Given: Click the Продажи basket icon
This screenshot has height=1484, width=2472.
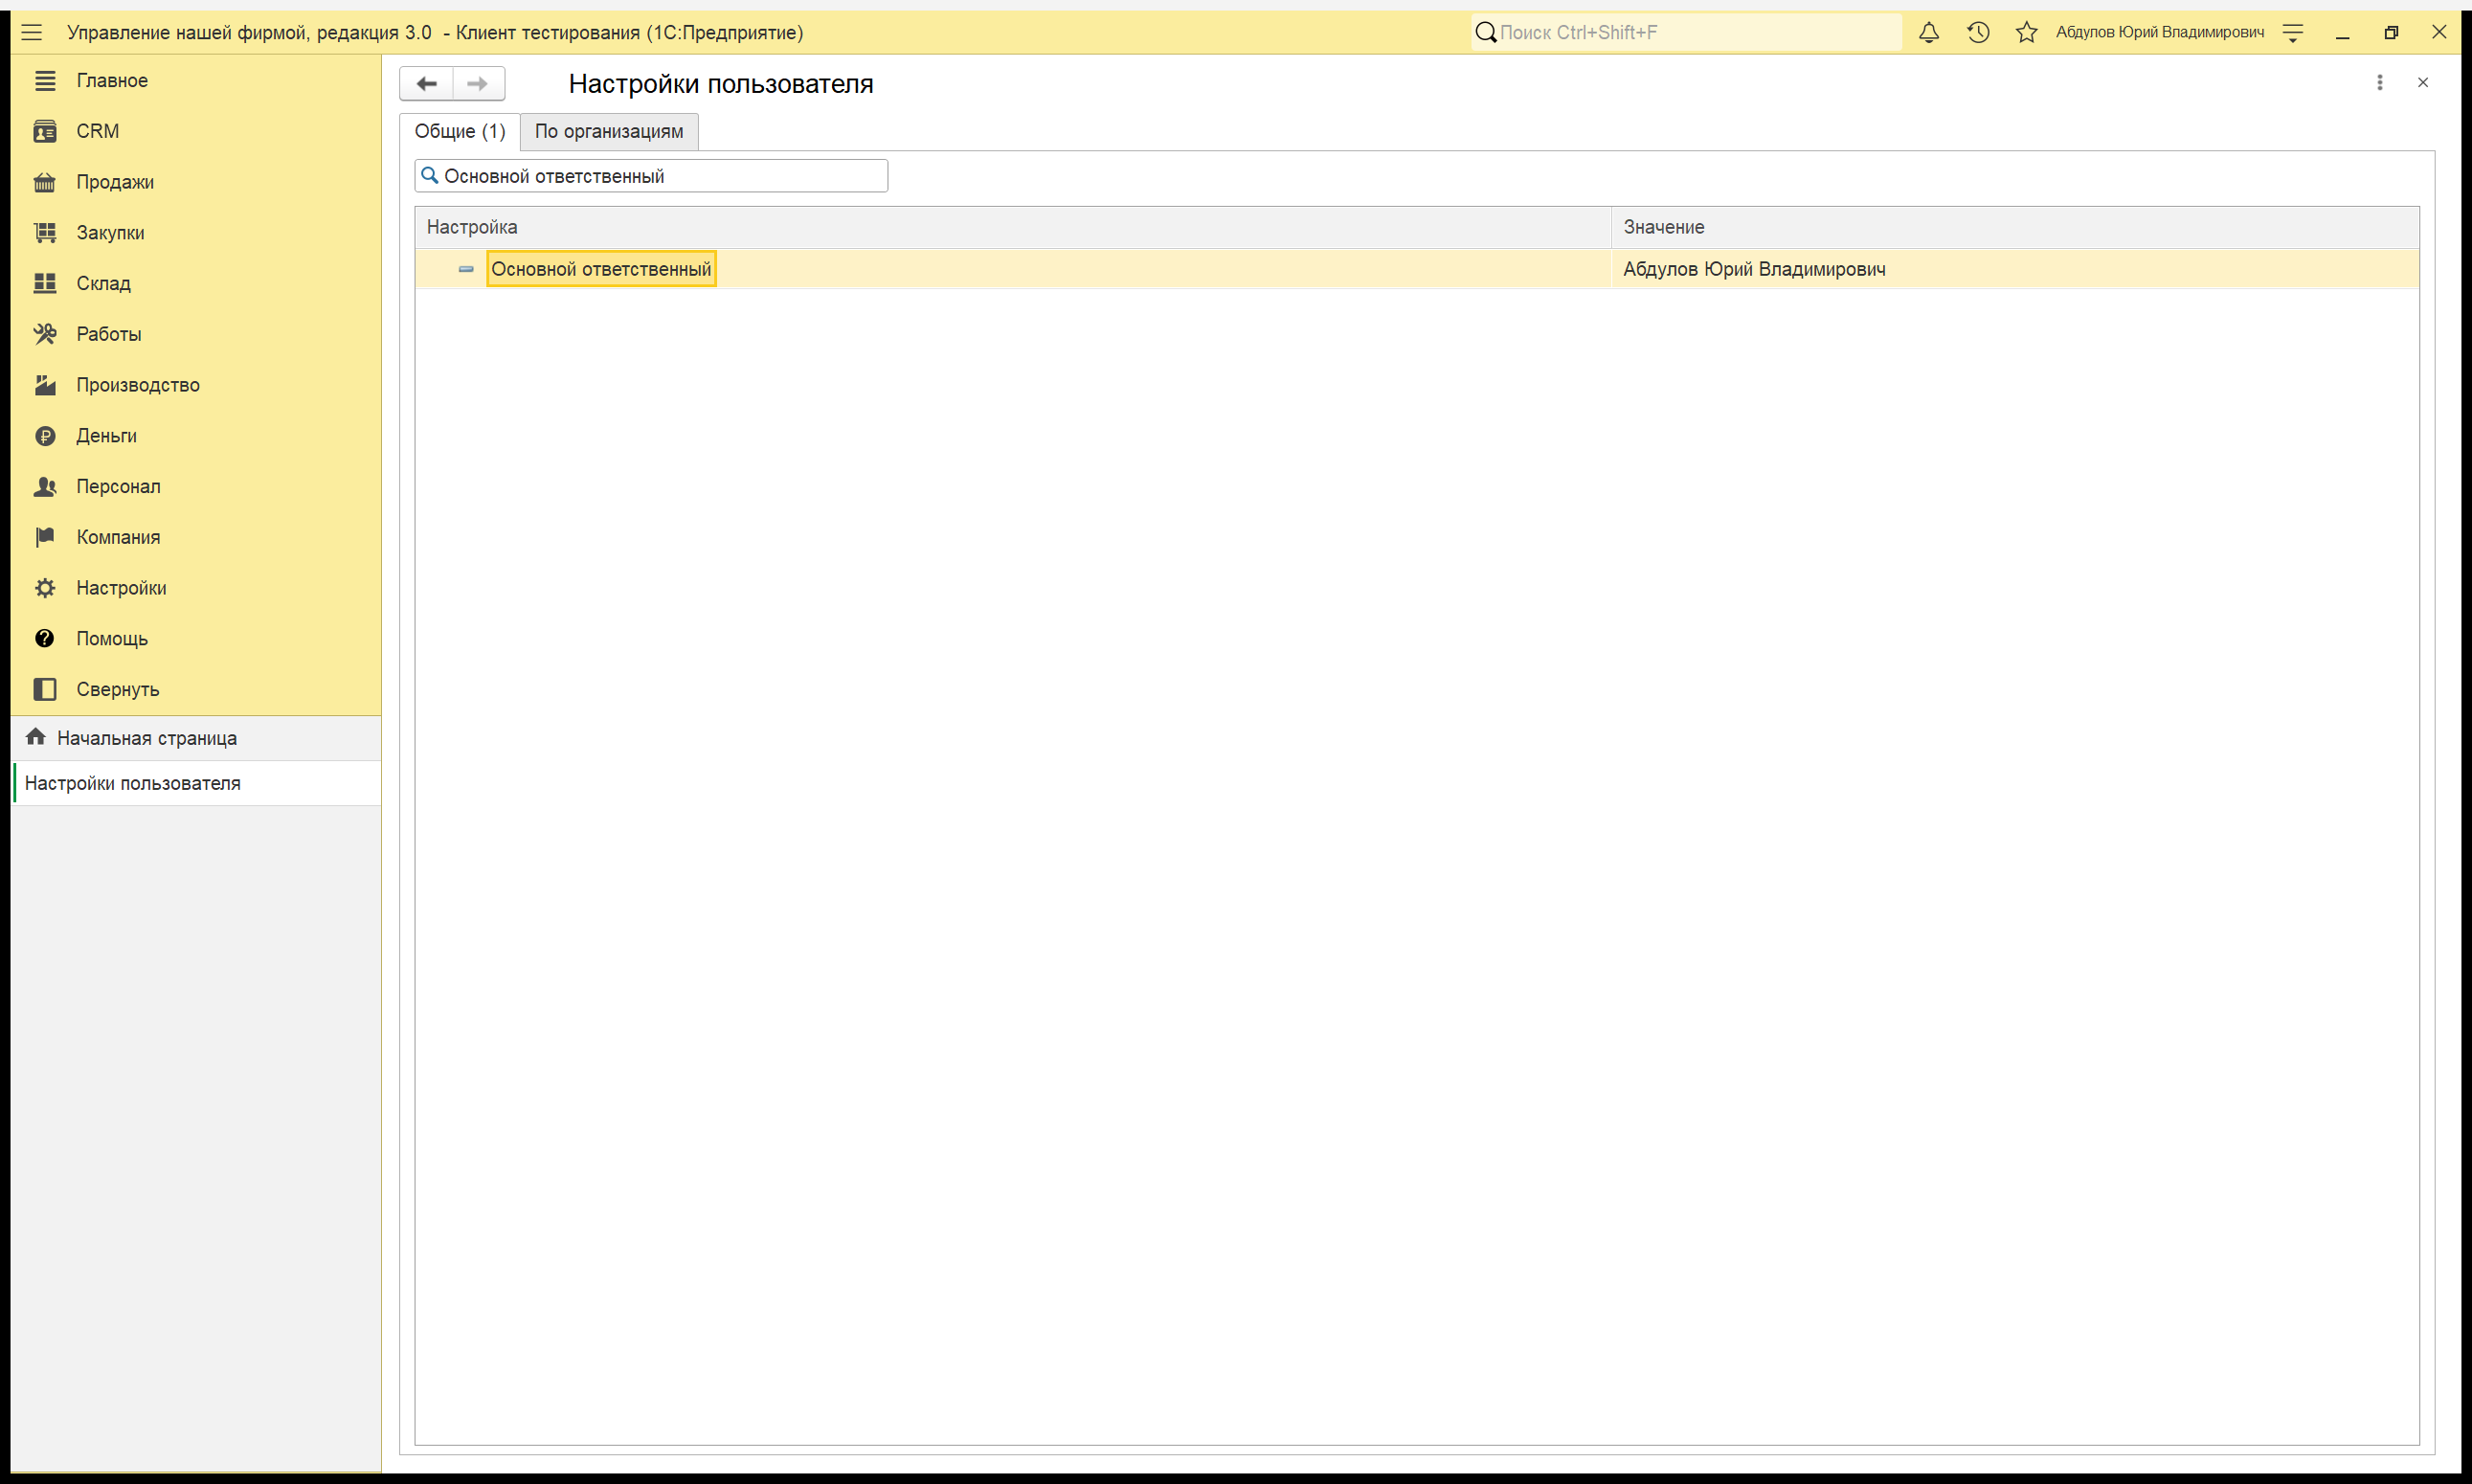Looking at the screenshot, I should [45, 182].
